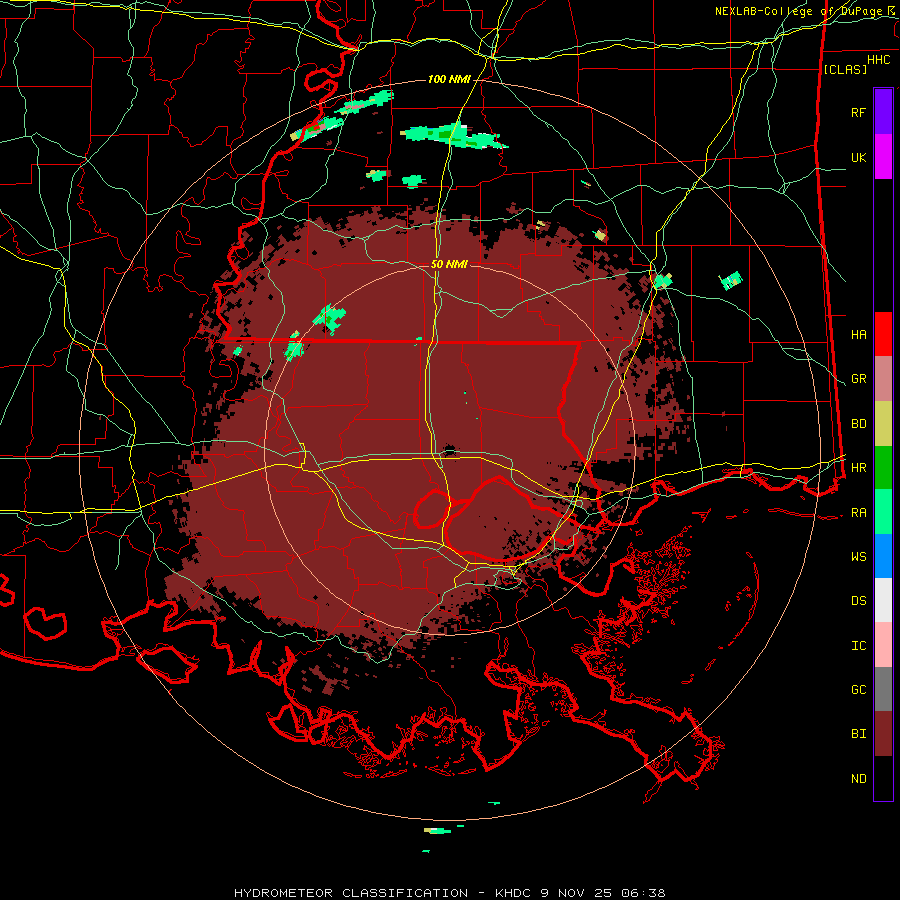Click the BI brown legend swatch
Image resolution: width=900 pixels, height=900 pixels.
coord(883,734)
